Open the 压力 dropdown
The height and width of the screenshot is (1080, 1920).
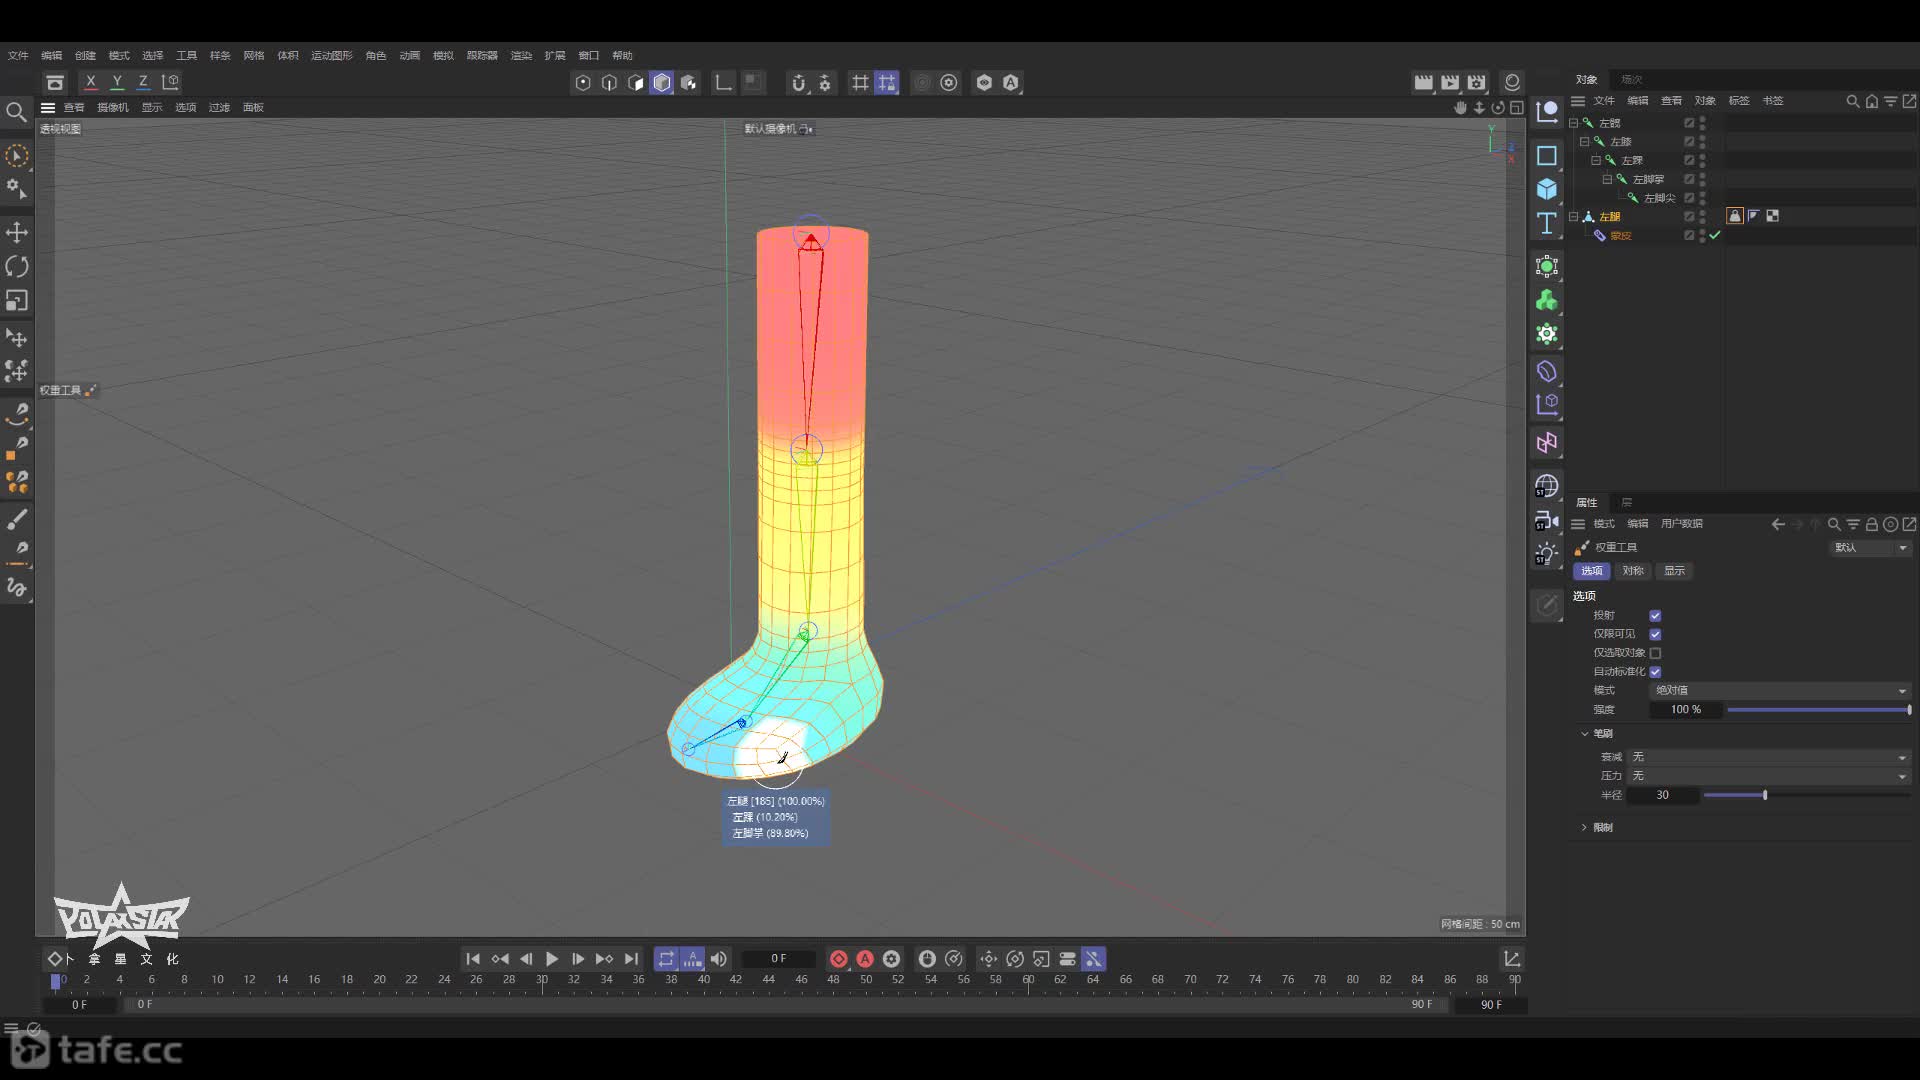click(1769, 776)
